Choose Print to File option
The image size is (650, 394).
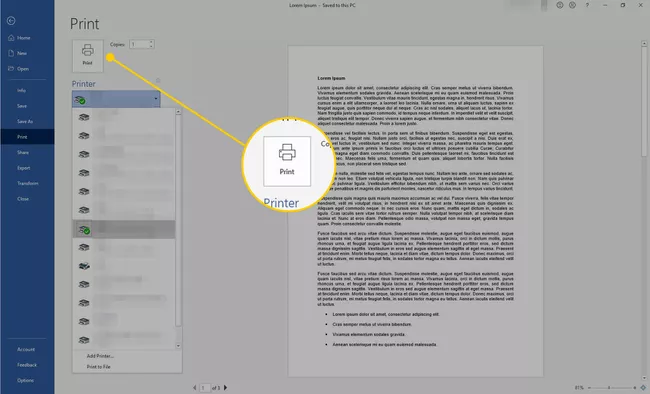tap(99, 367)
